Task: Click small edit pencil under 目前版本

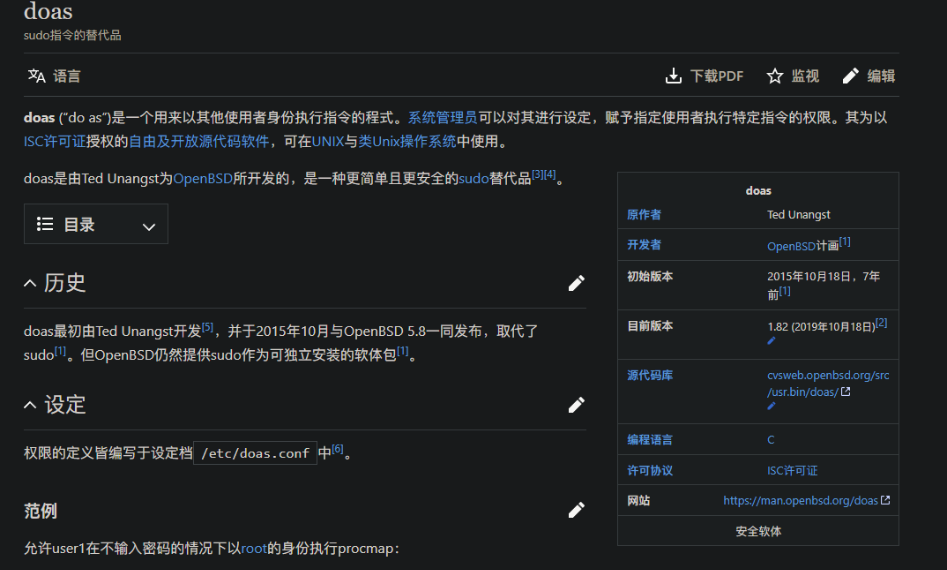Action: click(771, 341)
